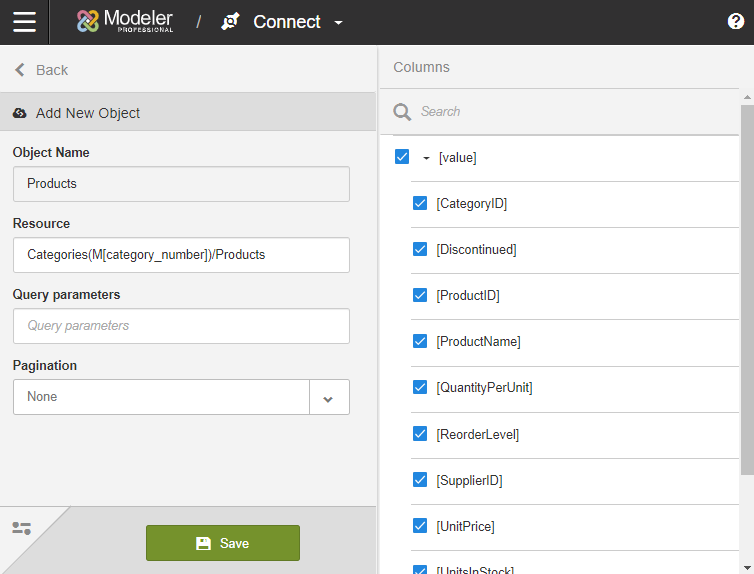Click the Connect module icon
The width and height of the screenshot is (754, 574).
[x=231, y=22]
